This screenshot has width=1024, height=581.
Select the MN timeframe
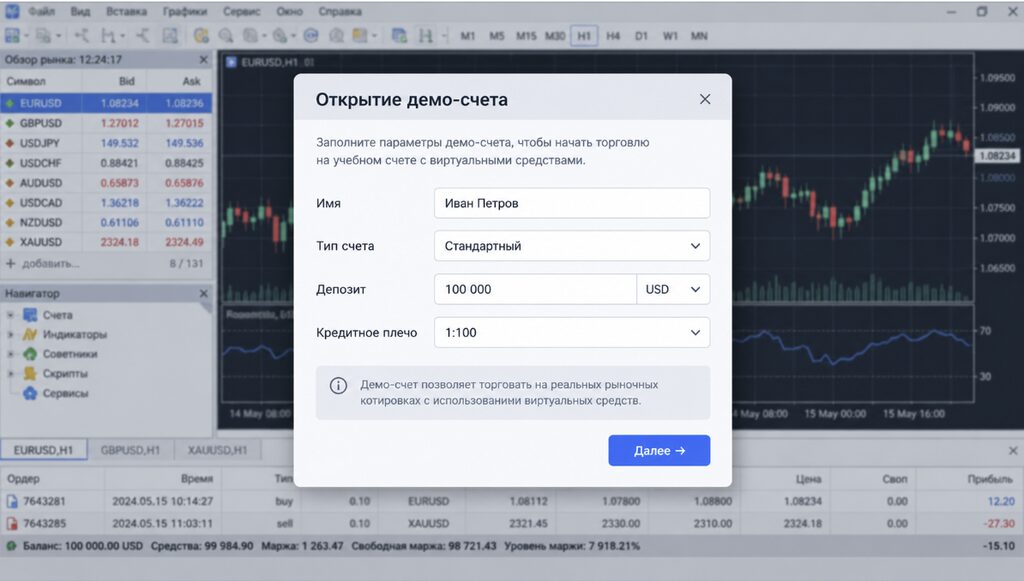point(699,36)
